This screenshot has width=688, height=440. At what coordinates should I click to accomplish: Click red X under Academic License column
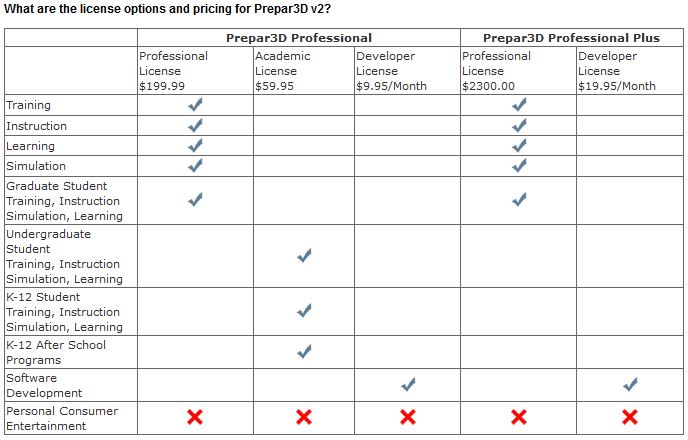pos(304,417)
